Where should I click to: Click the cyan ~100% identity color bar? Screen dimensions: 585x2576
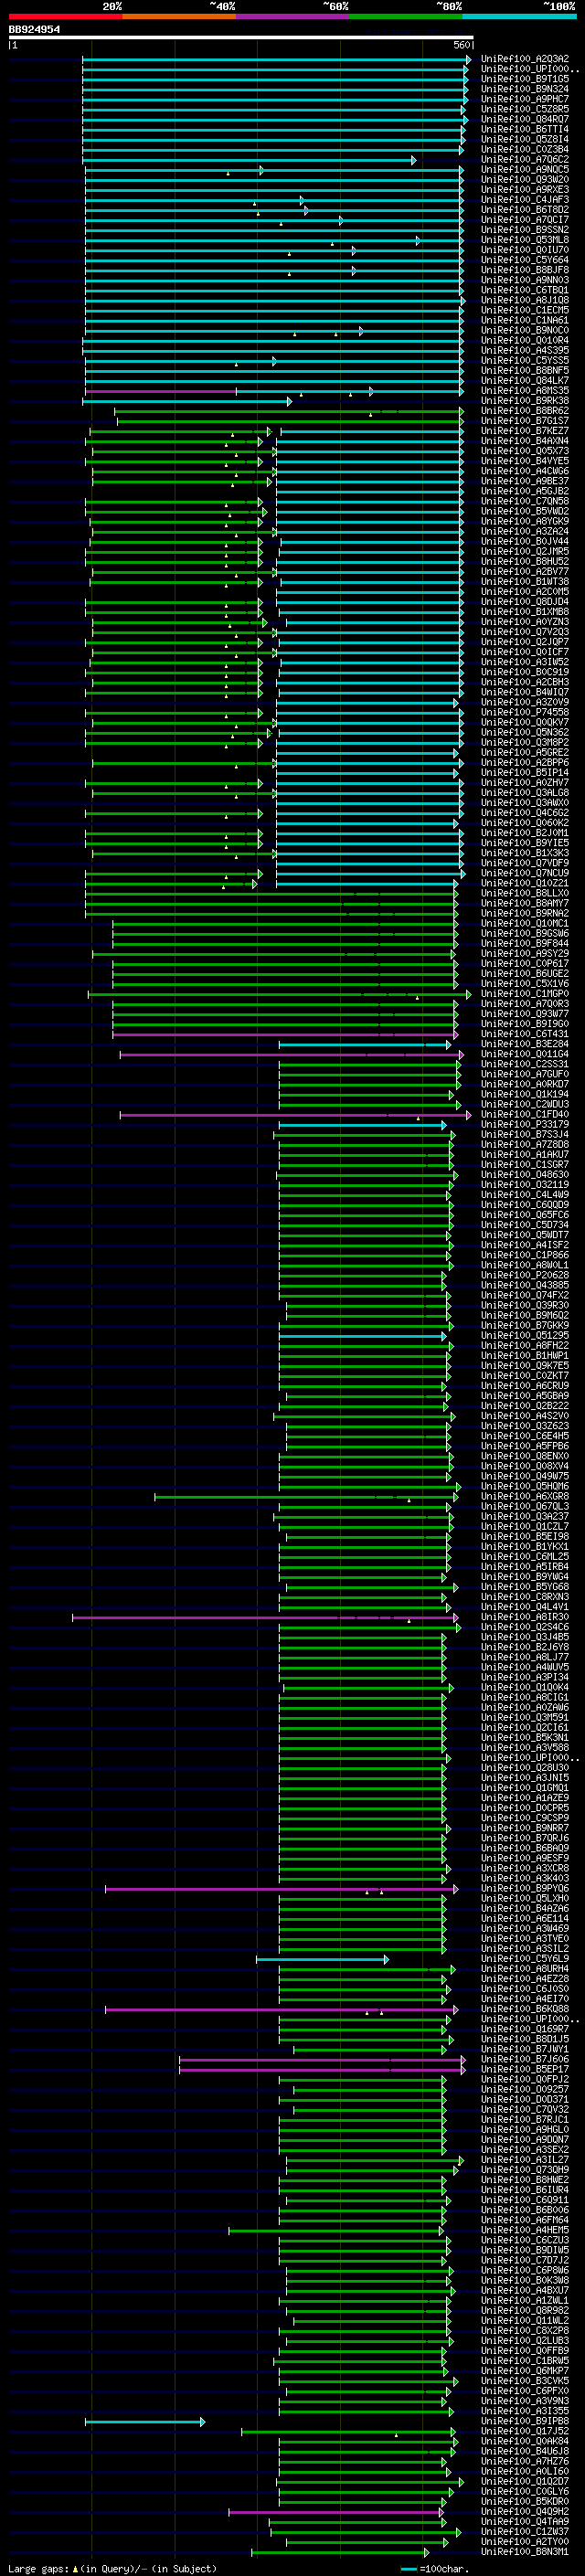point(520,16)
